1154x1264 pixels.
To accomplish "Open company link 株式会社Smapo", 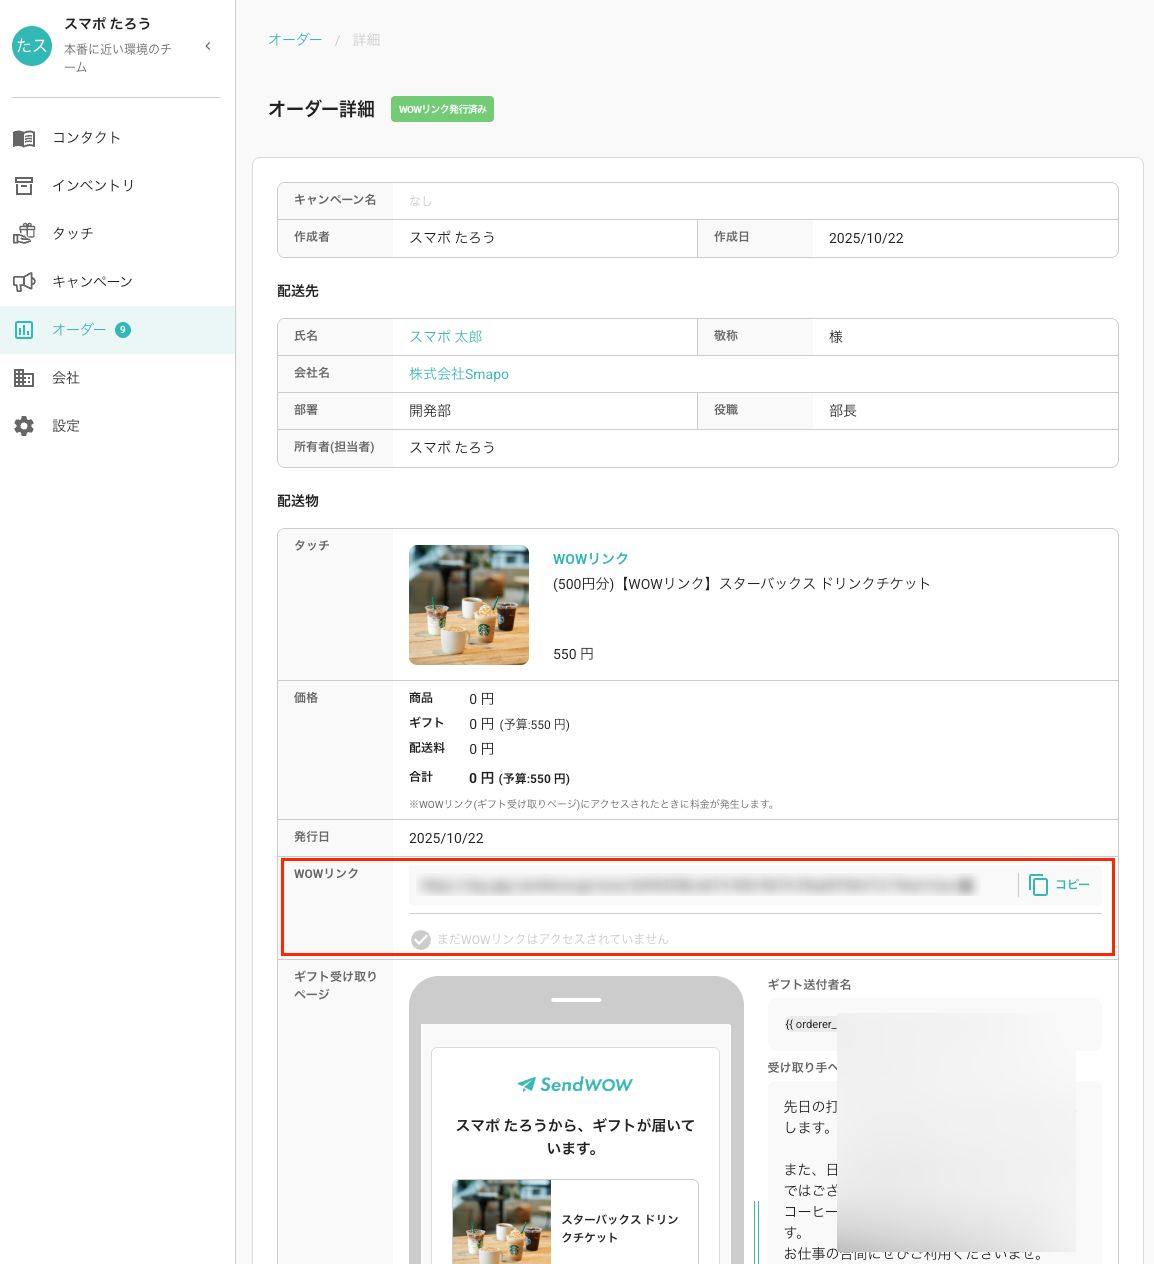I will (459, 374).
